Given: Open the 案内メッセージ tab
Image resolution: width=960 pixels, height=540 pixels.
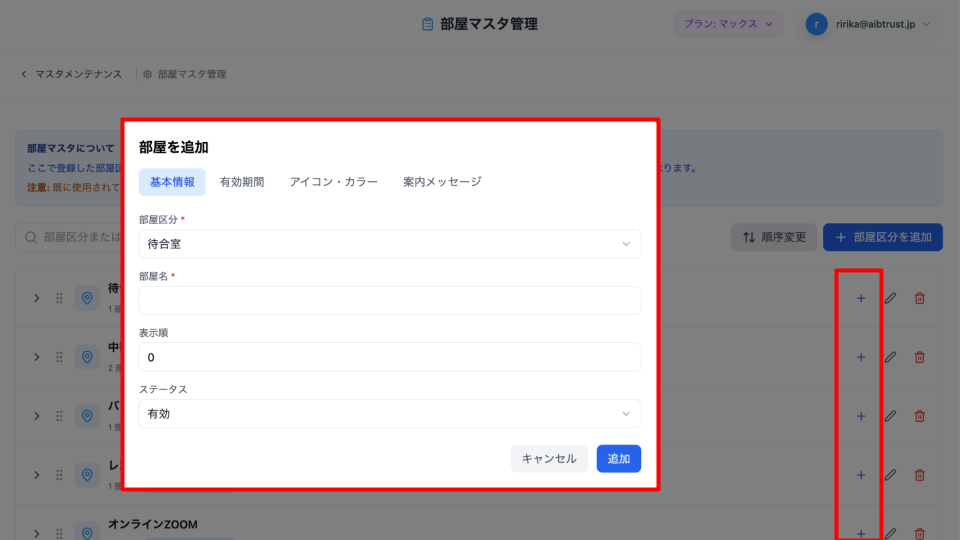Looking at the screenshot, I should click(442, 182).
